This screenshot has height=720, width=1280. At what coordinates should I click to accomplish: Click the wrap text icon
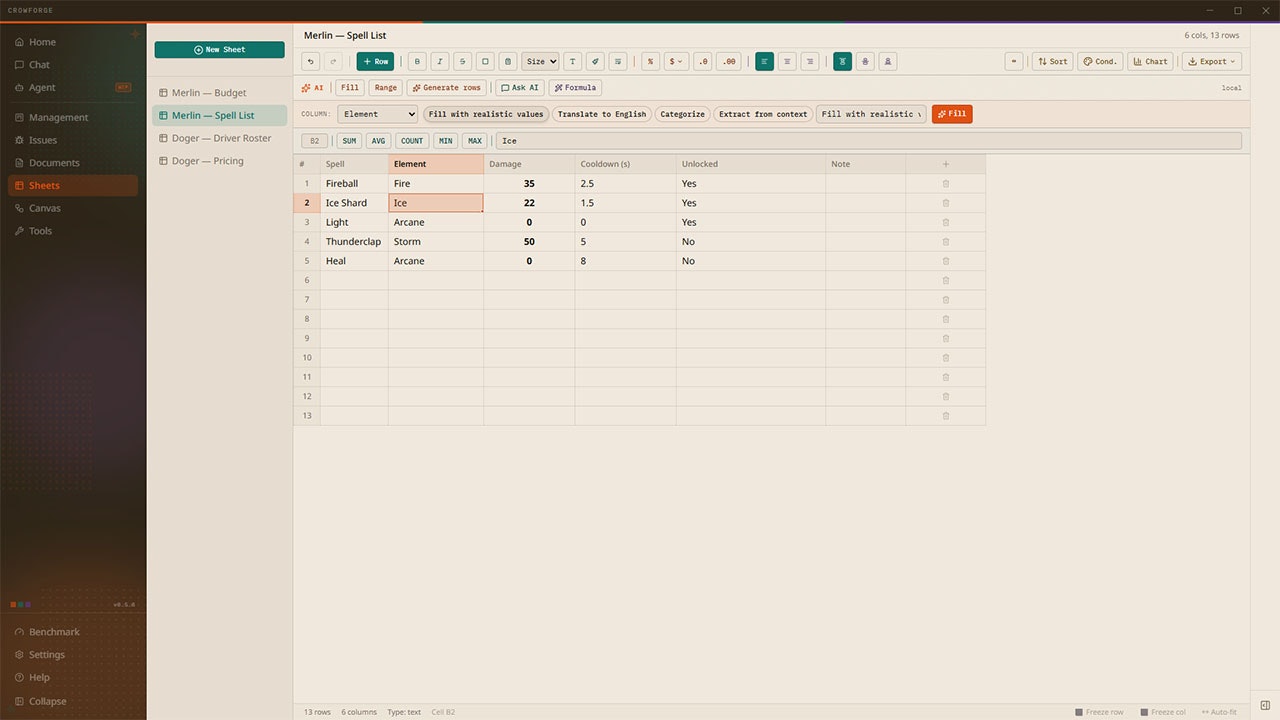pos(618,61)
